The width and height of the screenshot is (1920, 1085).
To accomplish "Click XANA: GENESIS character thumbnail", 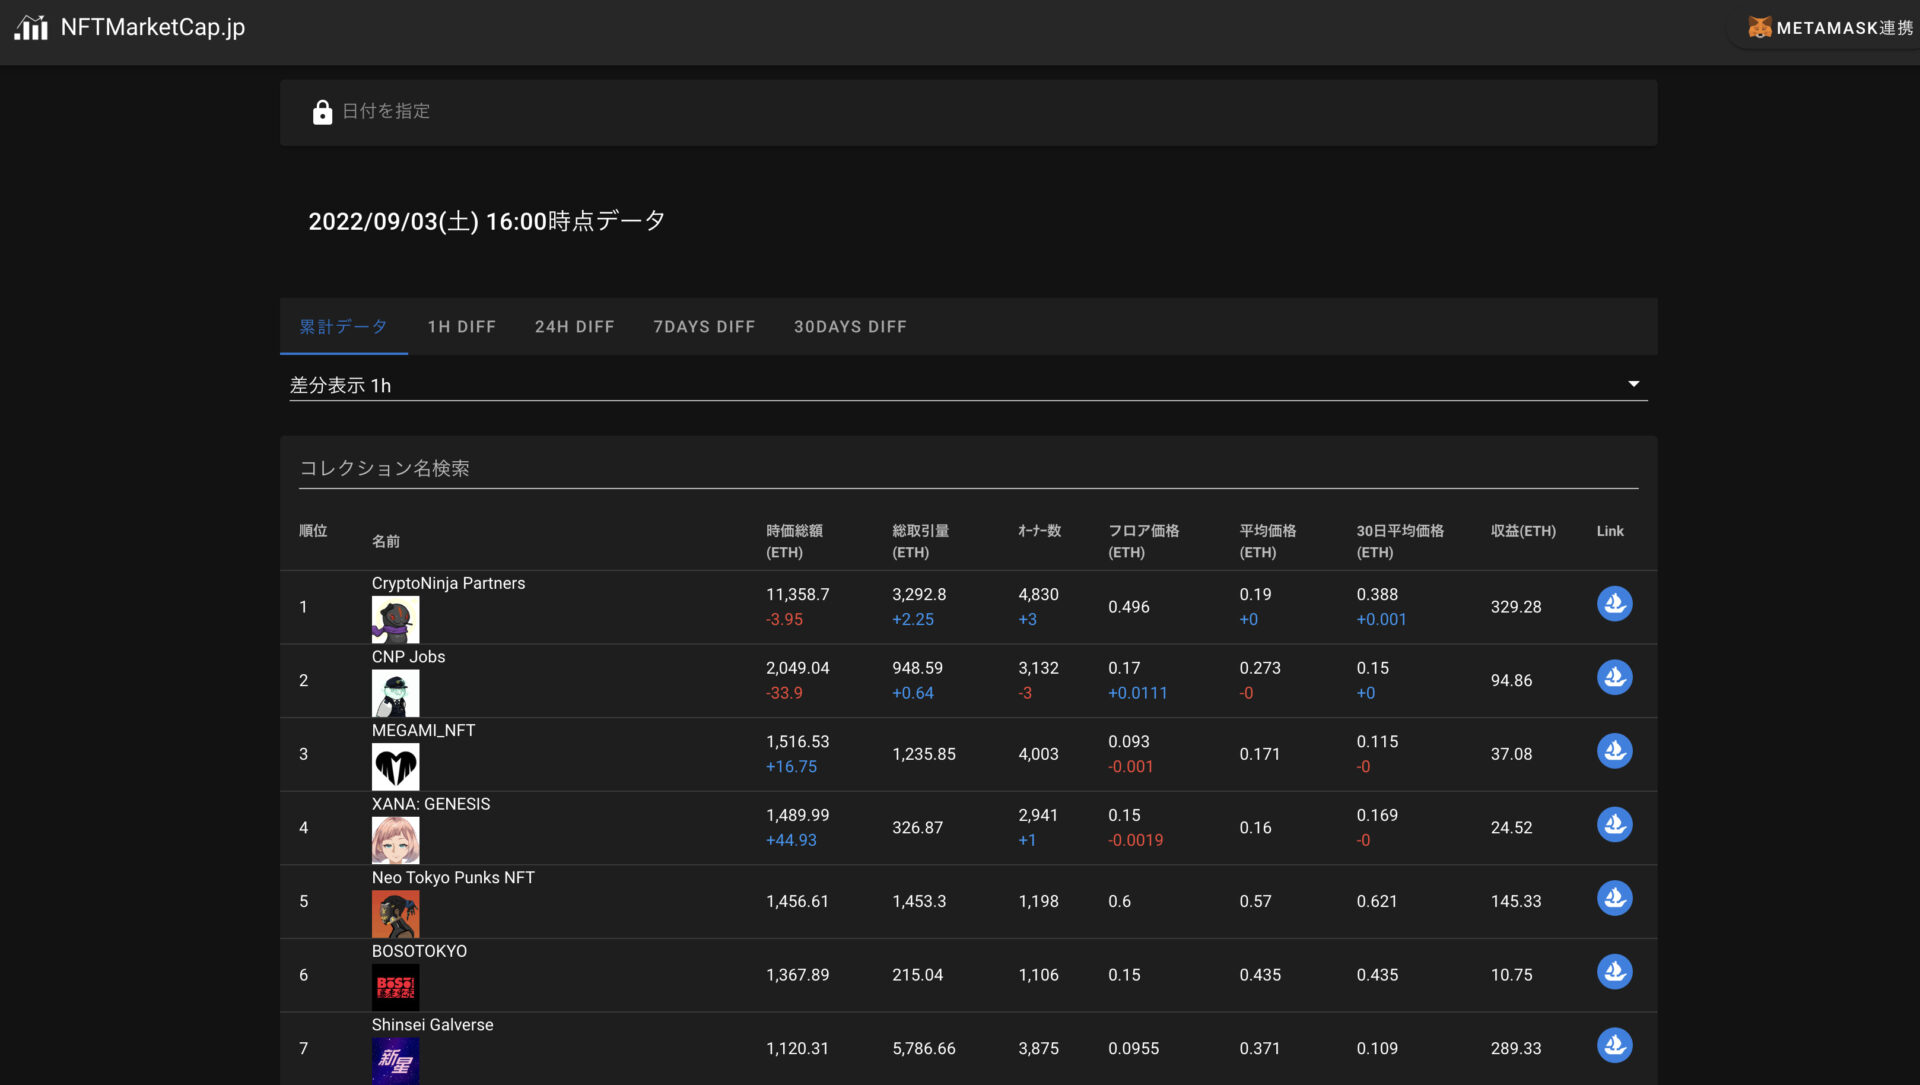I will coord(395,840).
